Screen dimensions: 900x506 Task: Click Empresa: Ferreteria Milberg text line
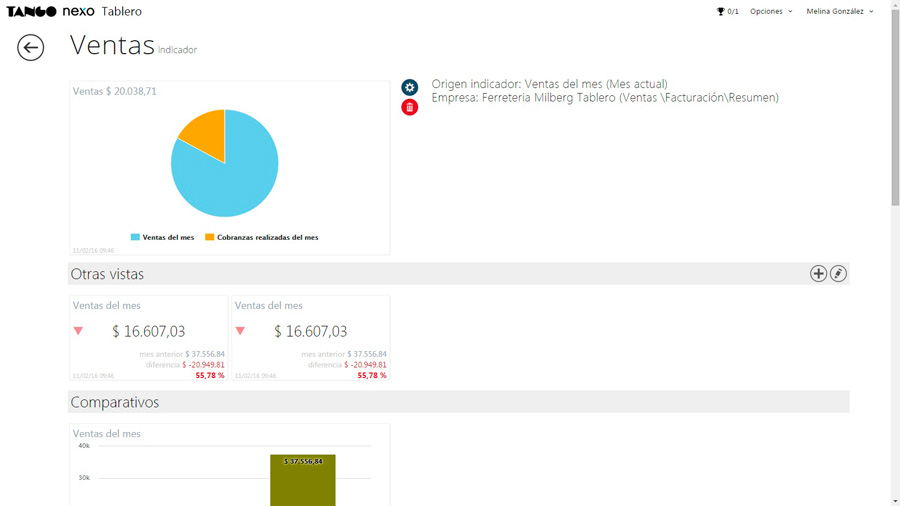tap(605, 98)
